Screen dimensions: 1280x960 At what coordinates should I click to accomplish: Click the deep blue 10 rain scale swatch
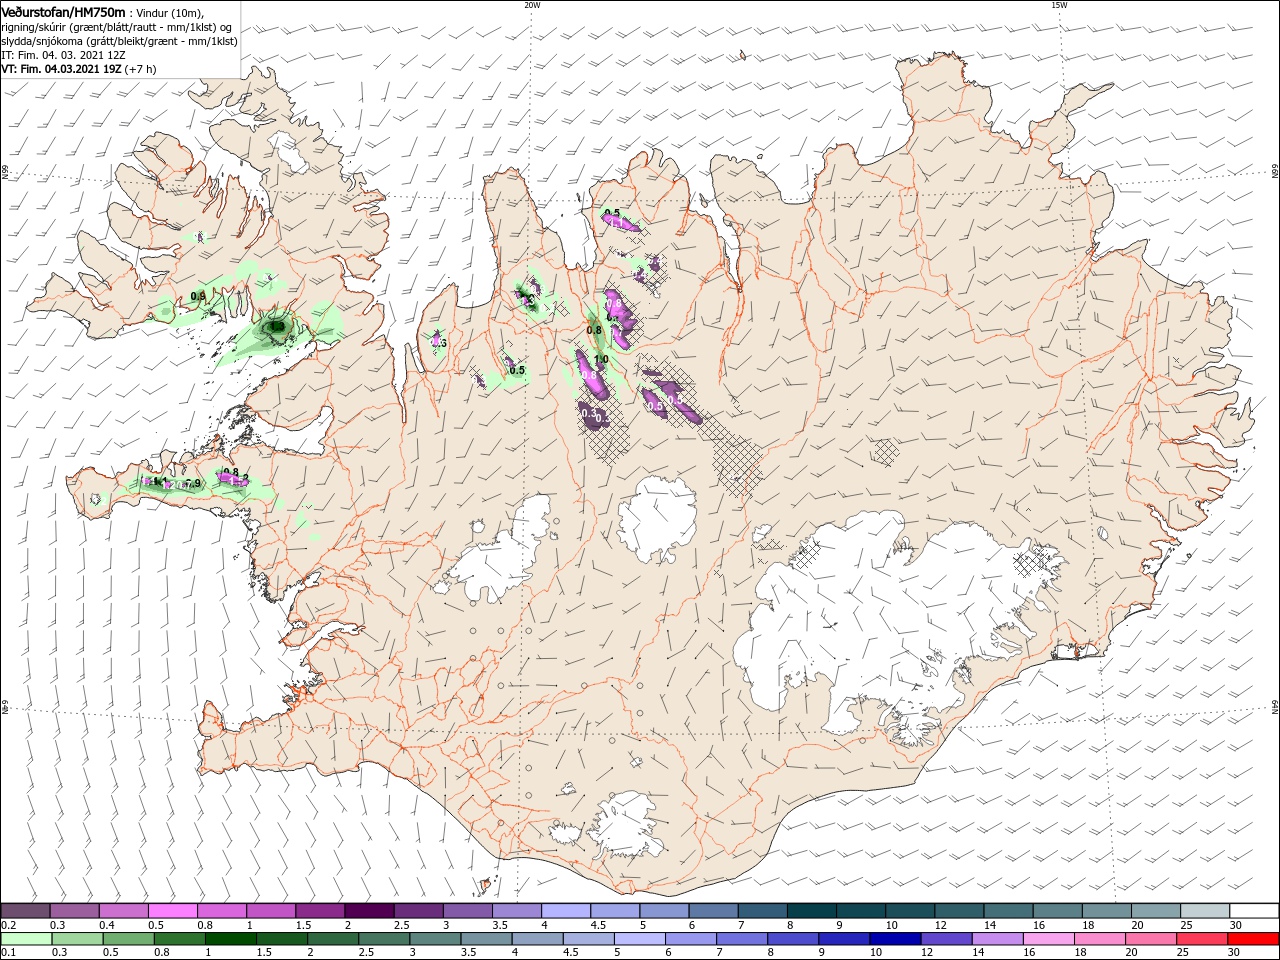click(x=895, y=939)
